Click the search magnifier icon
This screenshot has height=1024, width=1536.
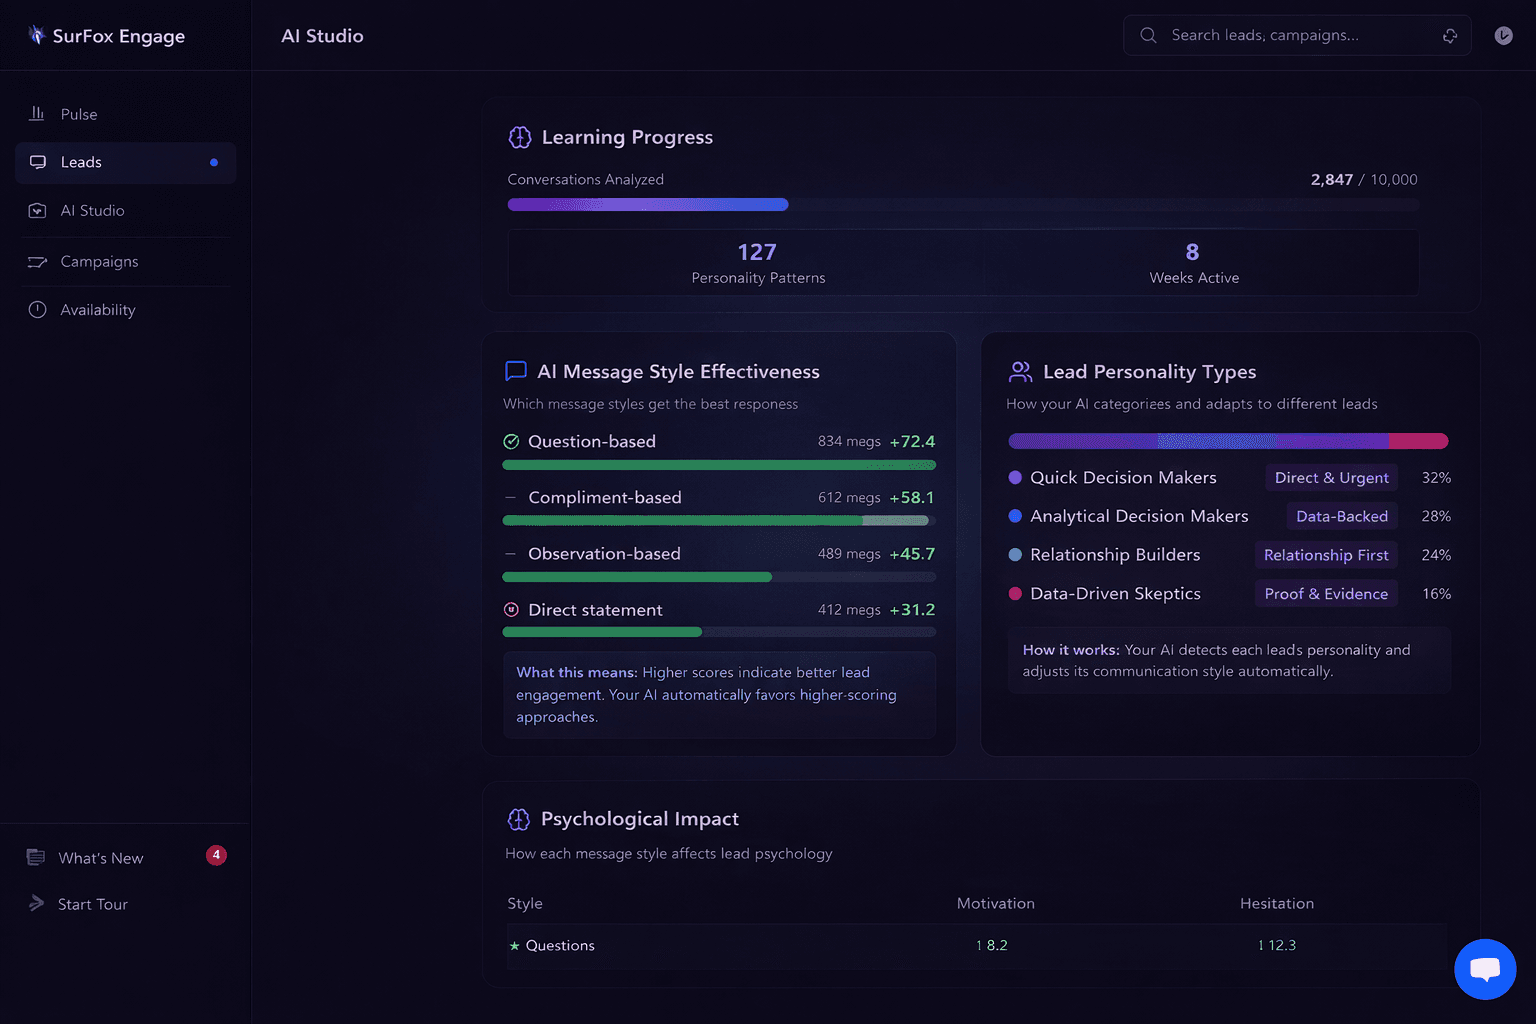1147,34
